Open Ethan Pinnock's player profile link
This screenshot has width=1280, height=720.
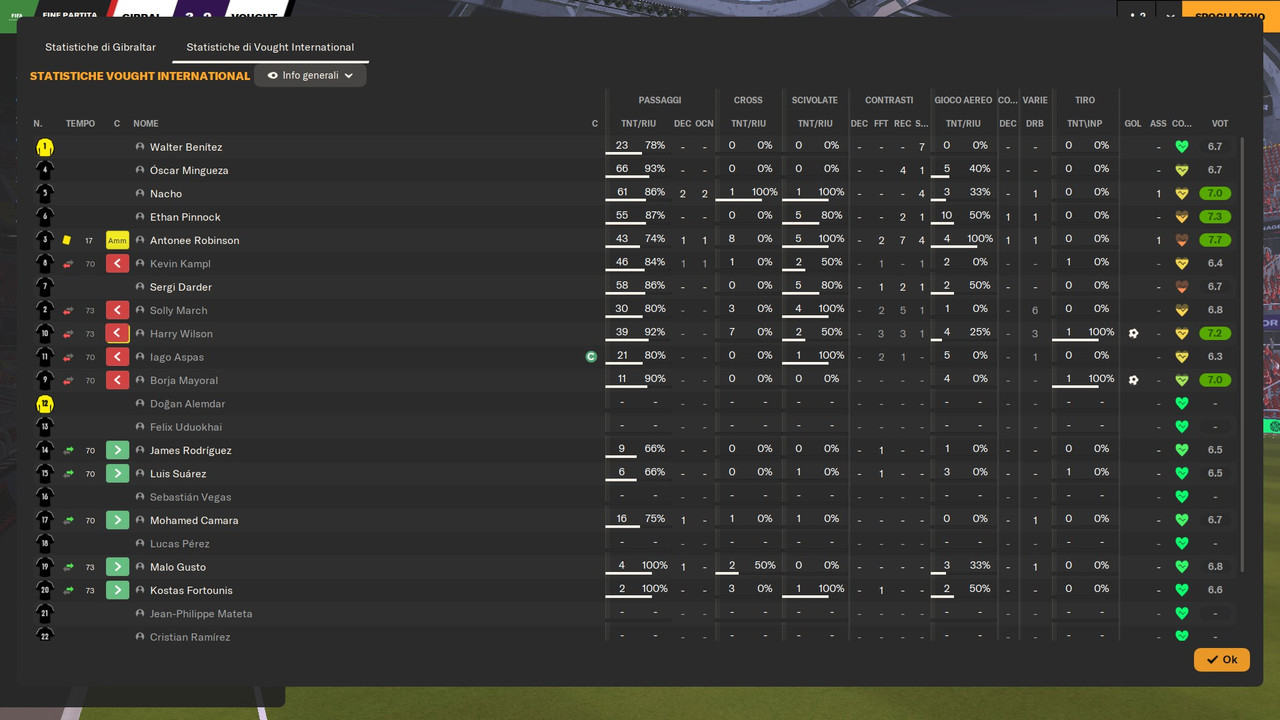185,217
